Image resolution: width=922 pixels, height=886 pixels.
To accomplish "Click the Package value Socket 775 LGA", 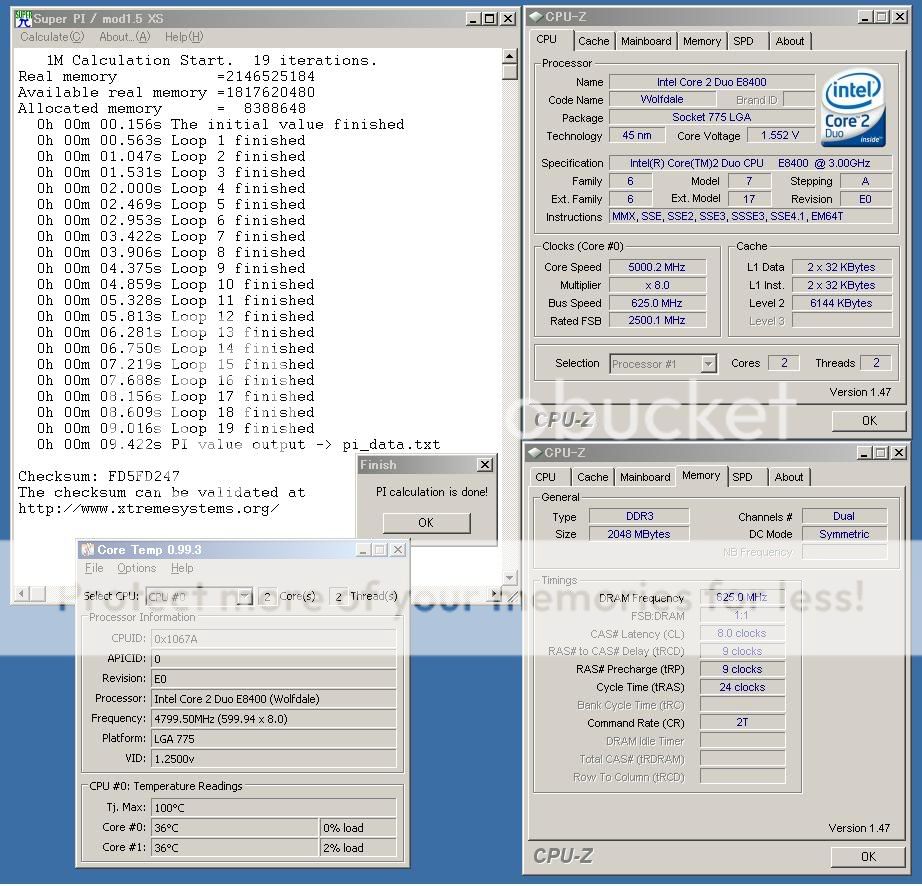I will pos(711,117).
